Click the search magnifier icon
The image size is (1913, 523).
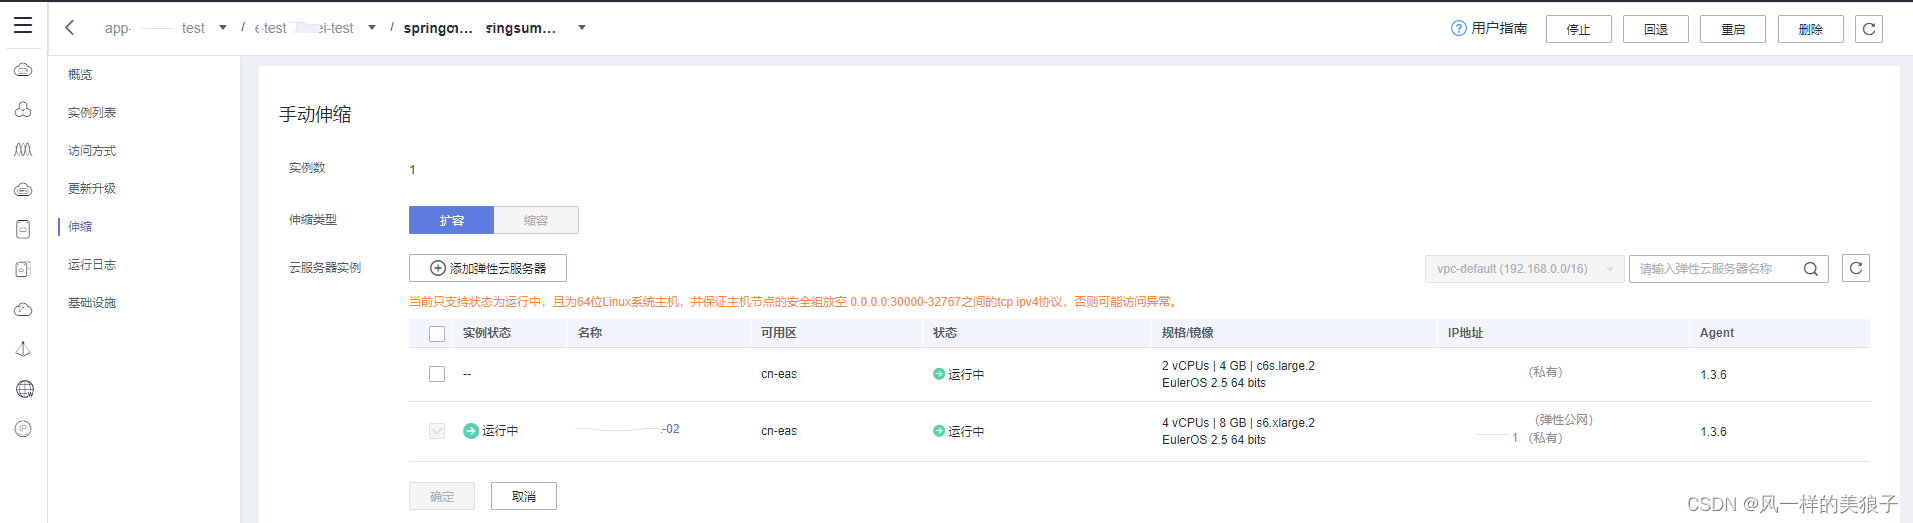click(x=1811, y=269)
